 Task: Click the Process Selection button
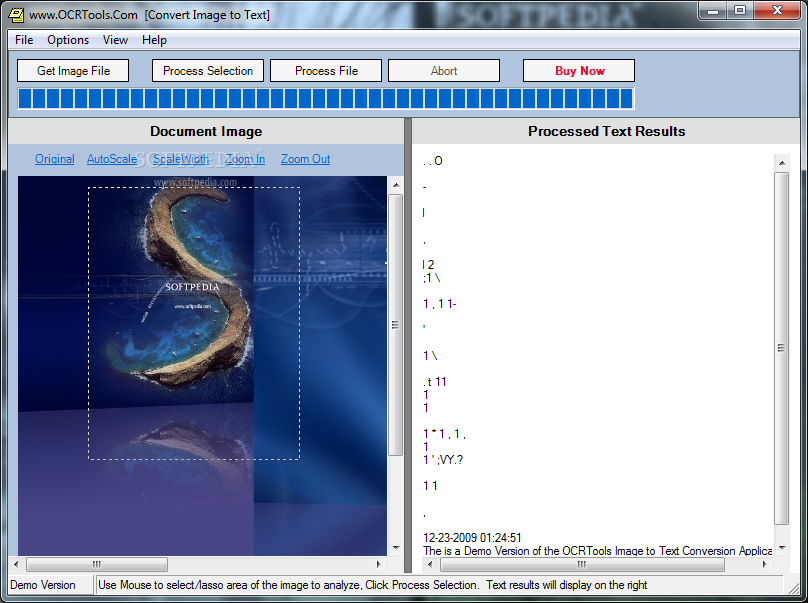click(x=208, y=71)
